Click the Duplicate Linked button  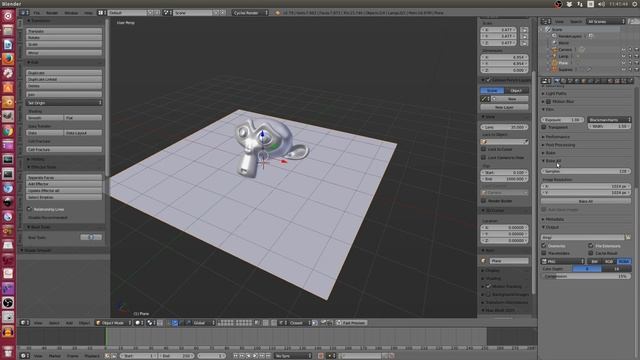coord(64,79)
